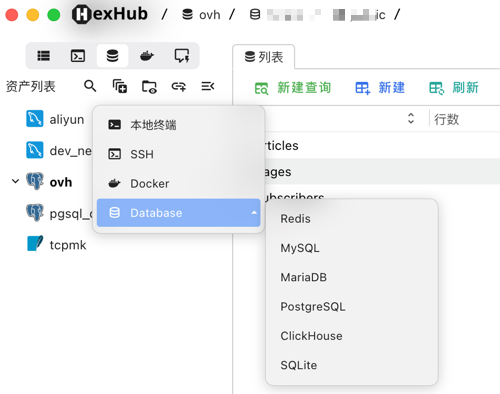Screen dimensions: 500x394
Task: Click the add new asset icon
Action: [120, 87]
